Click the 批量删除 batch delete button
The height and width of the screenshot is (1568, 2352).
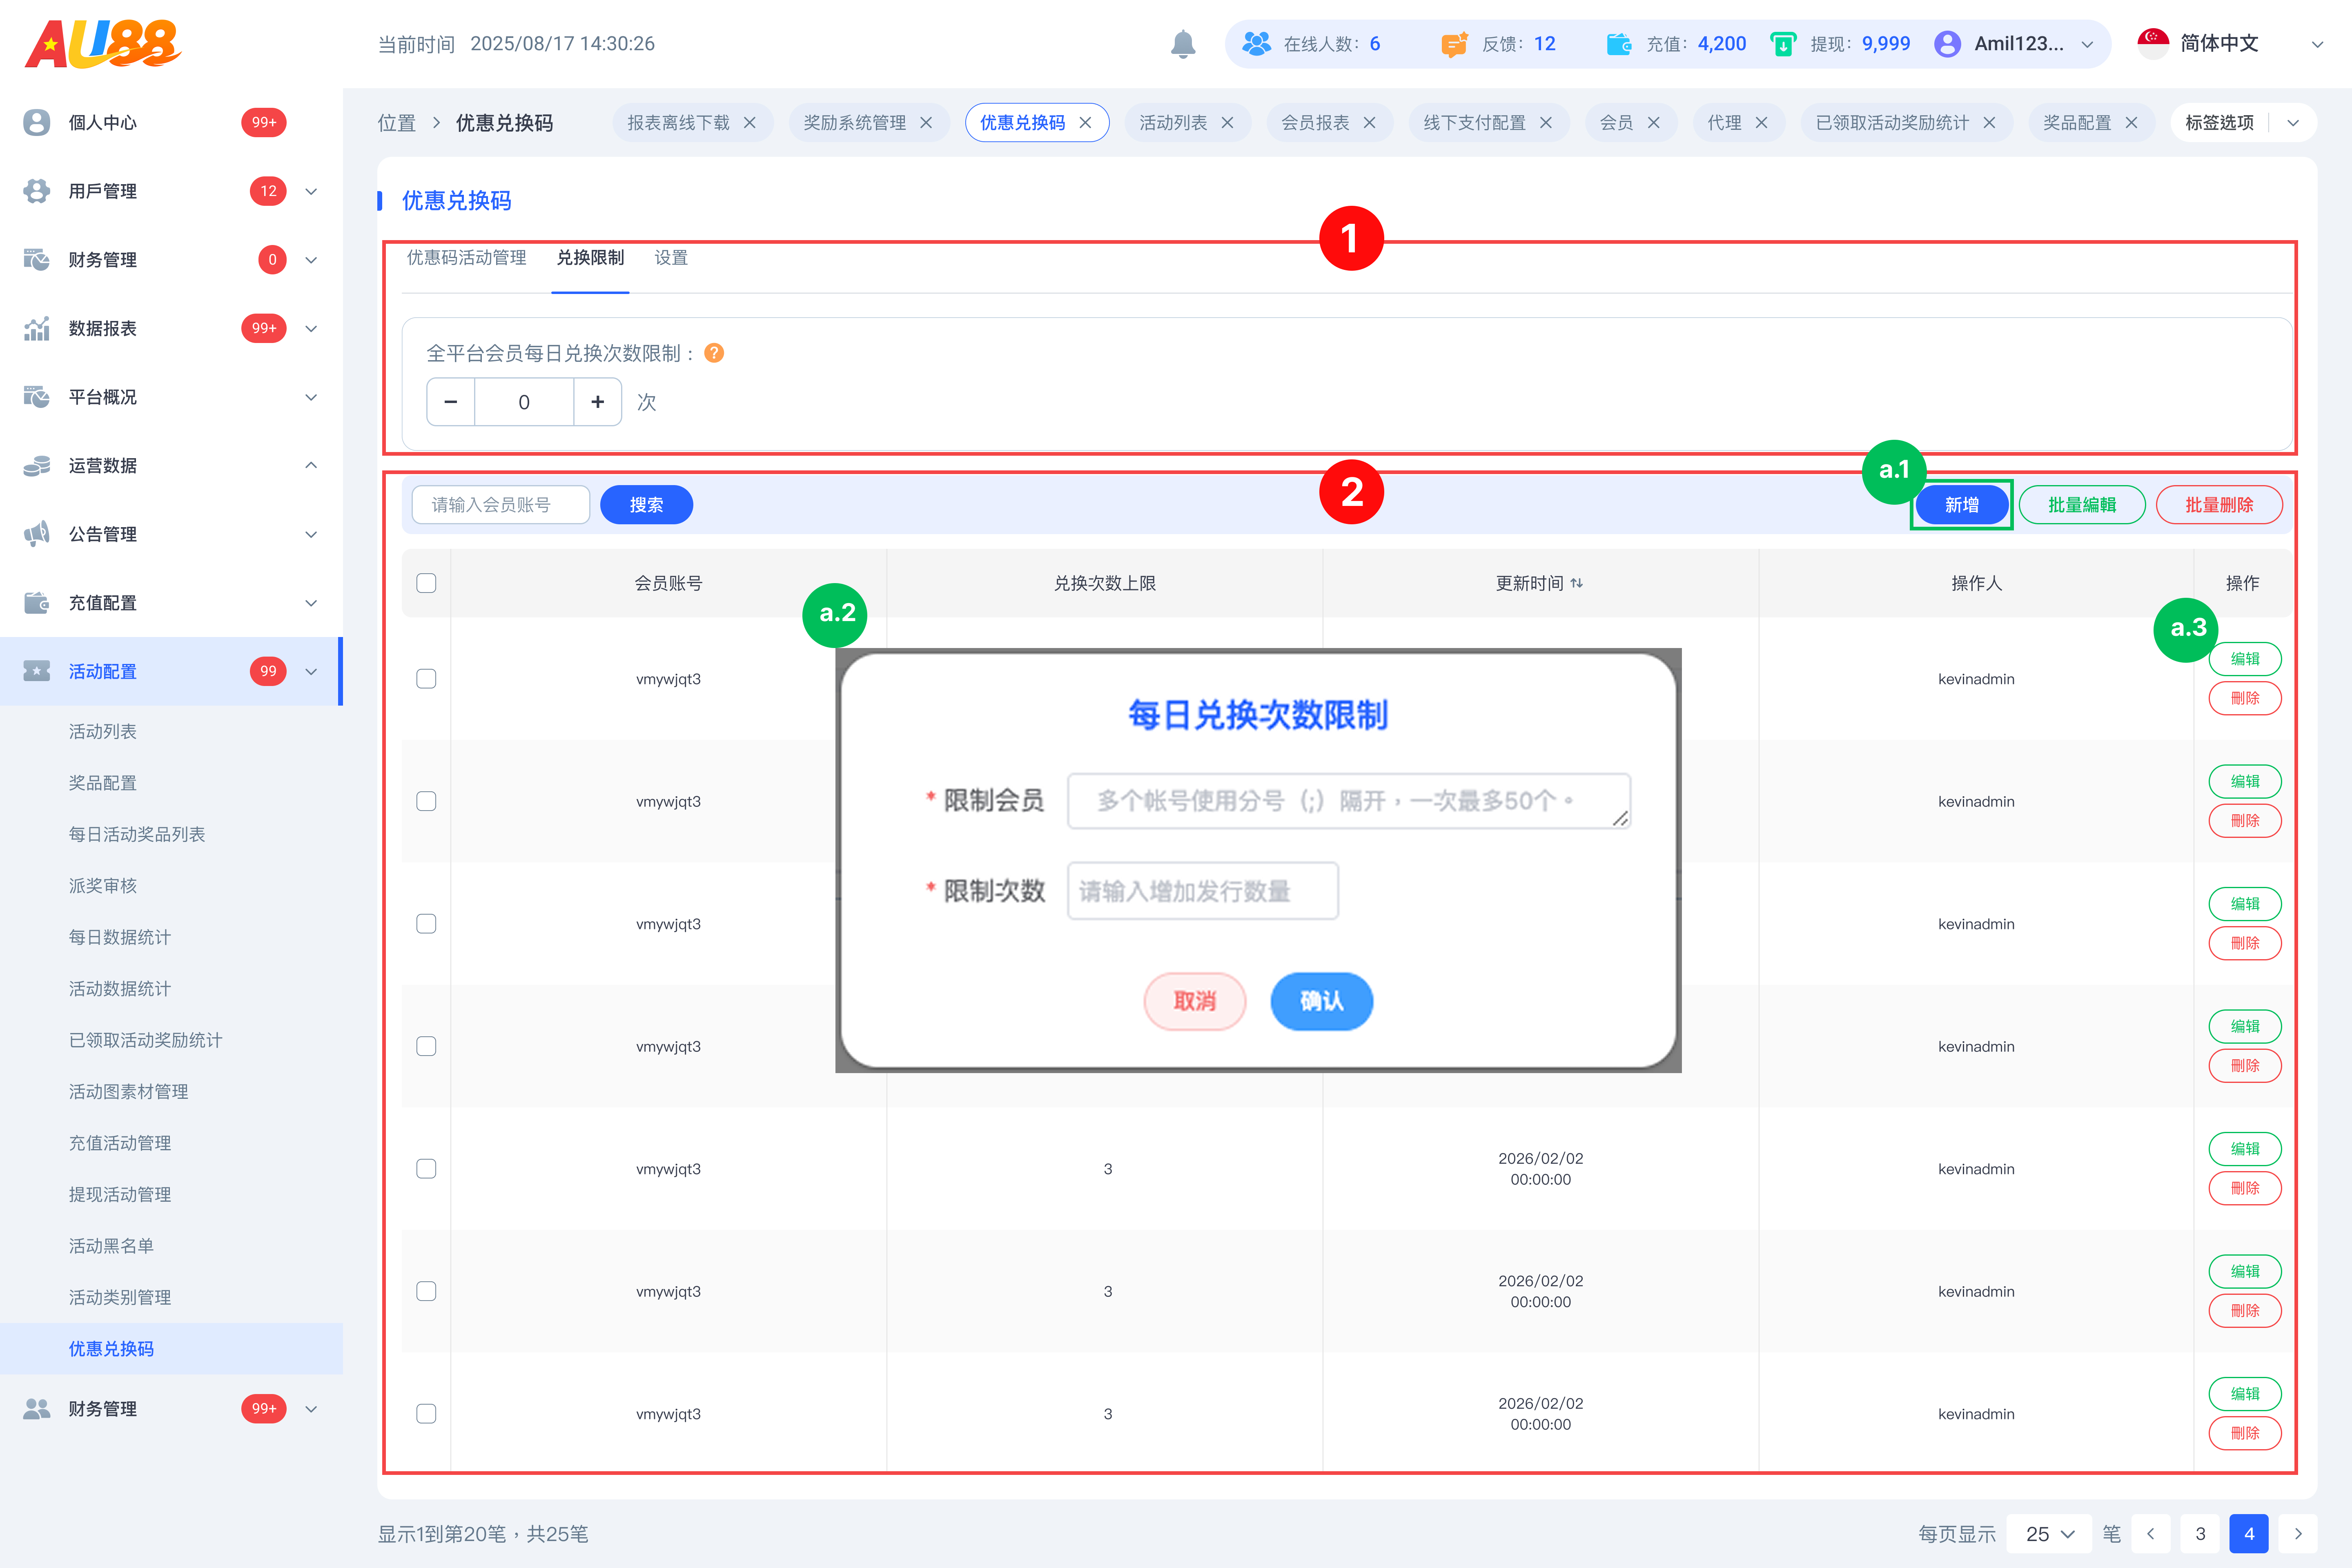(x=2219, y=504)
